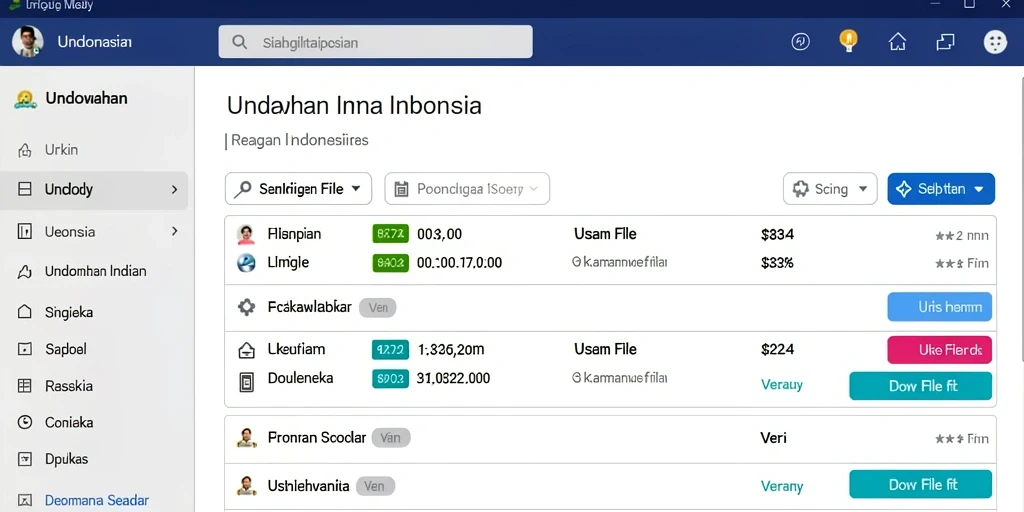The height and width of the screenshot is (512, 1024).
Task: Click the Douleneka device icon
Action: pyautogui.click(x=246, y=381)
